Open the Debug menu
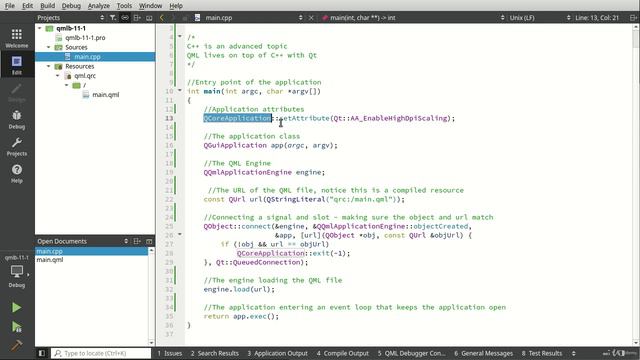This screenshot has height=360, width=640. tap(71, 6)
